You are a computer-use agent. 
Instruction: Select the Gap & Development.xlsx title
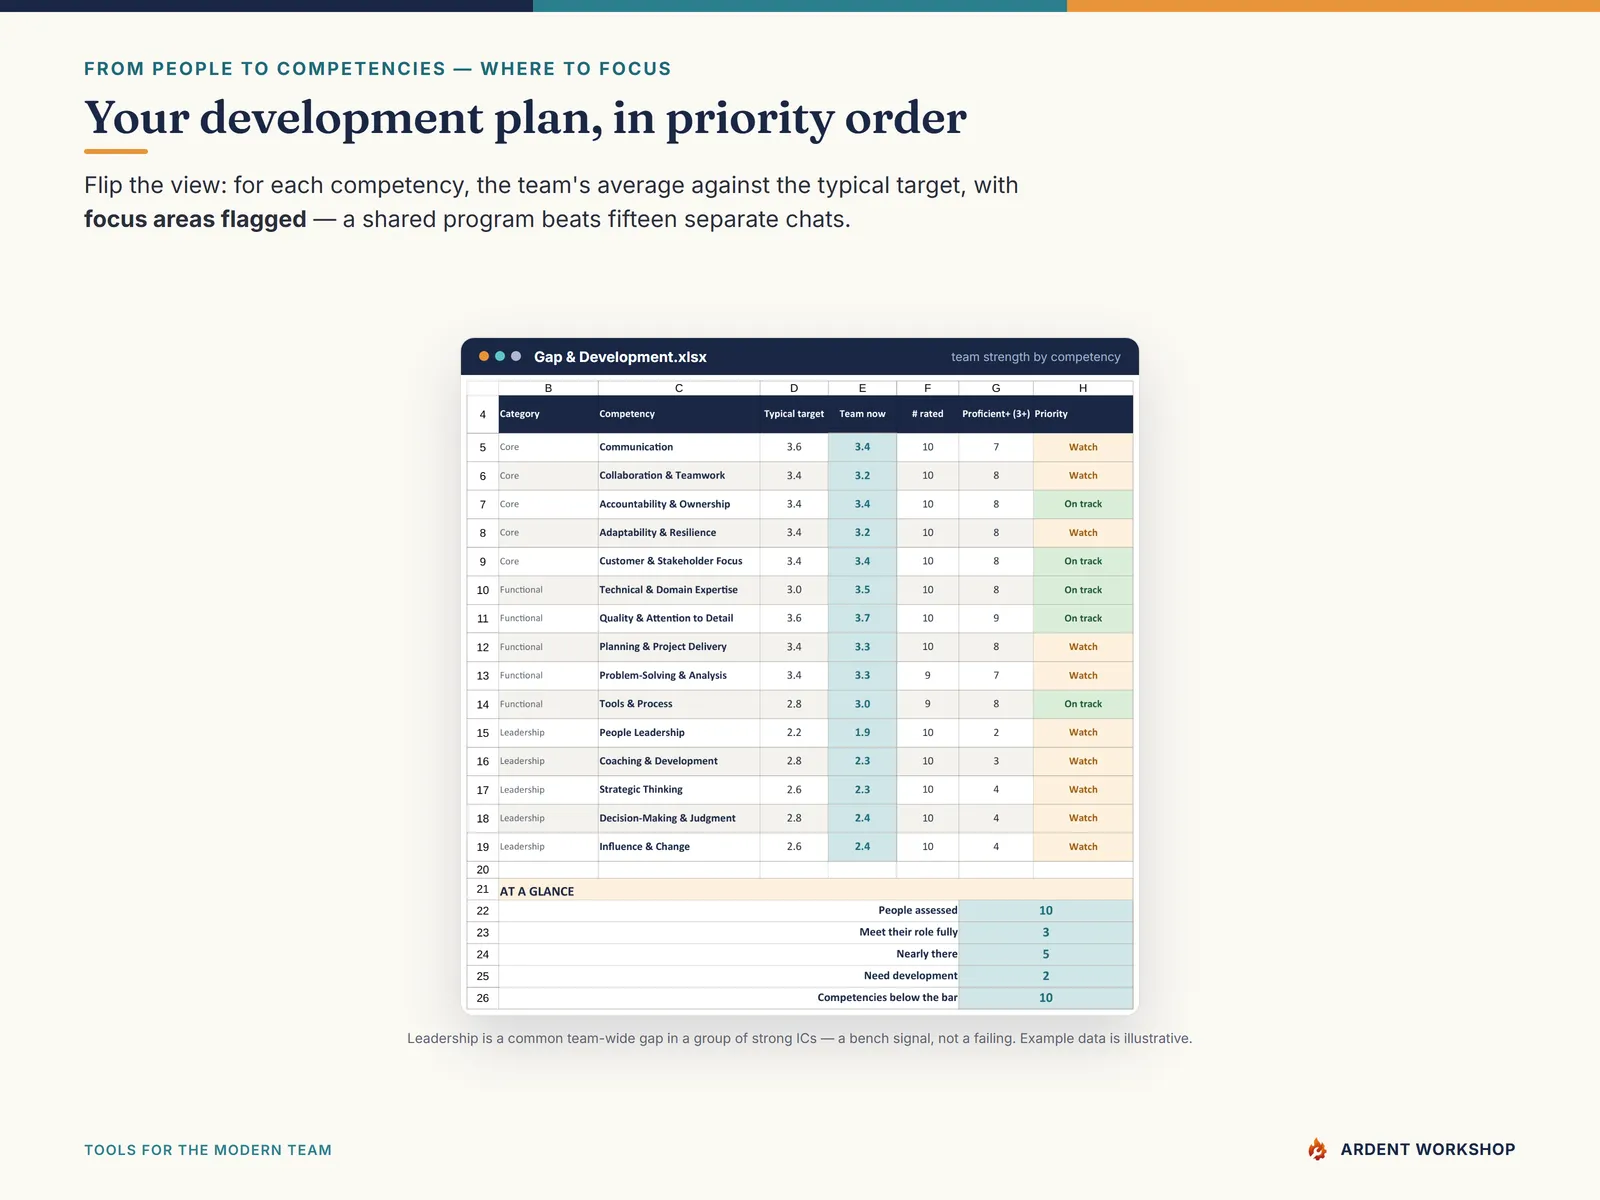[x=620, y=357]
